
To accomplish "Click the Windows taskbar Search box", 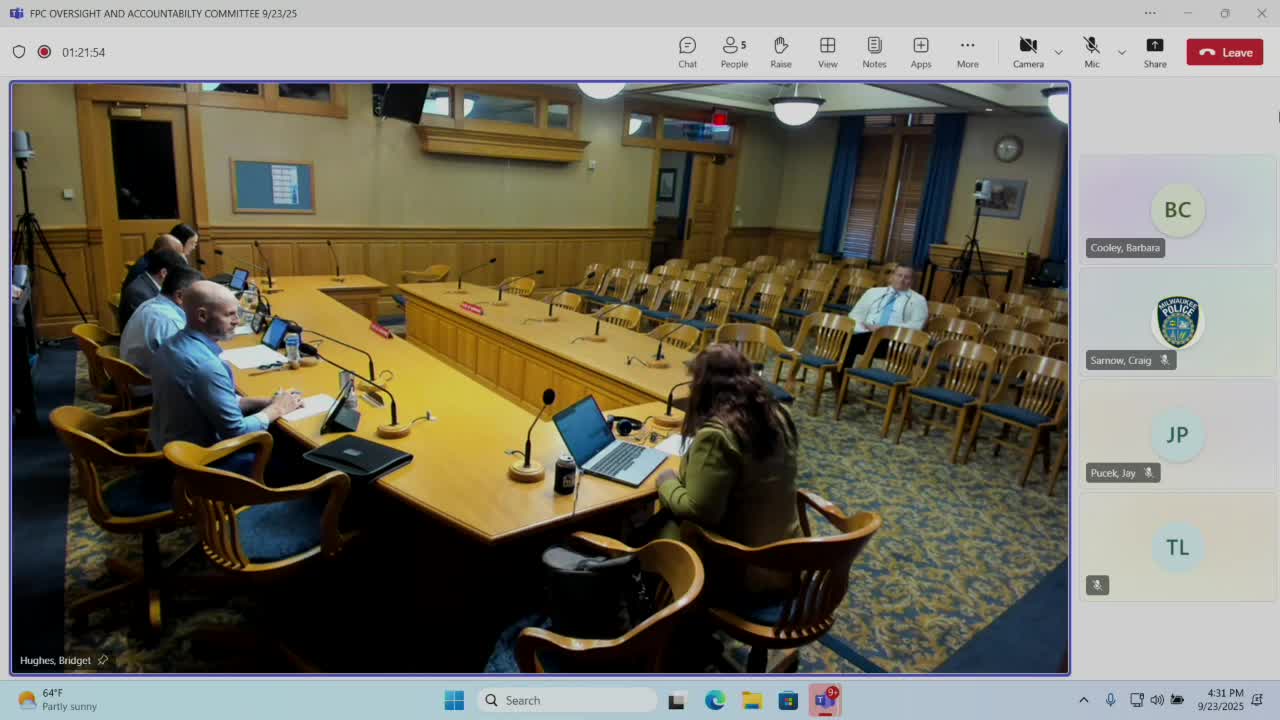I will click(565, 700).
